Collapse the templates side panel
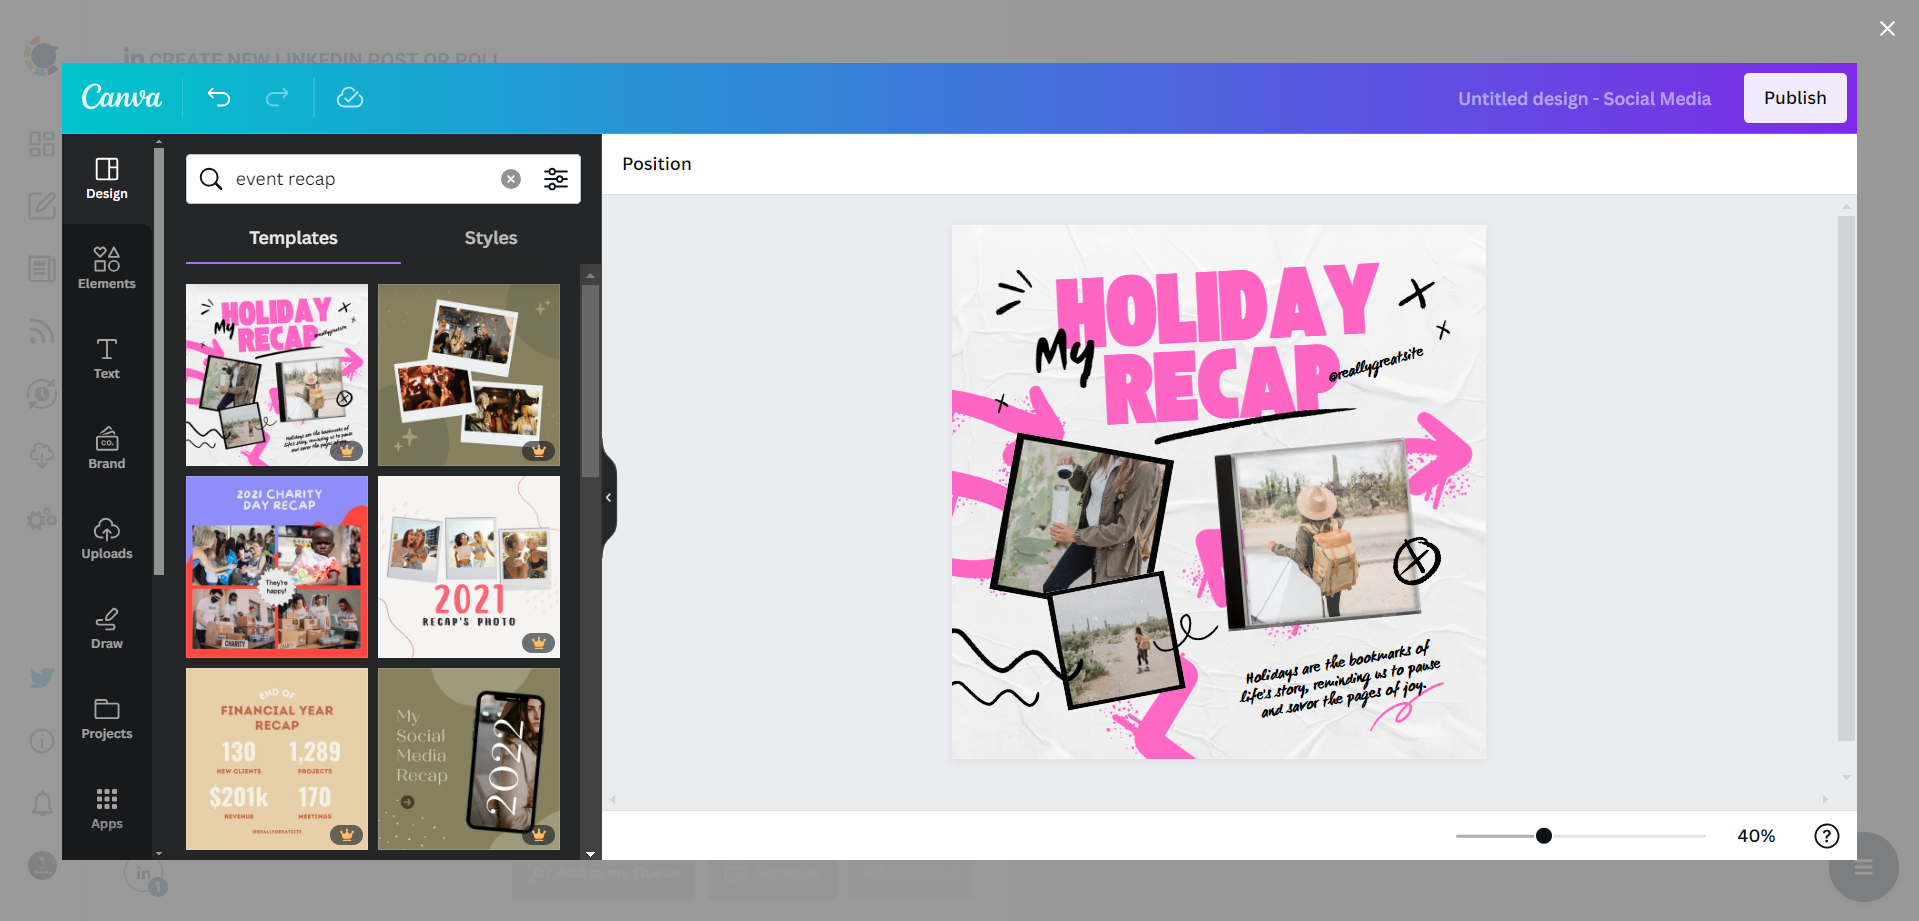This screenshot has height=921, width=1919. (x=608, y=497)
